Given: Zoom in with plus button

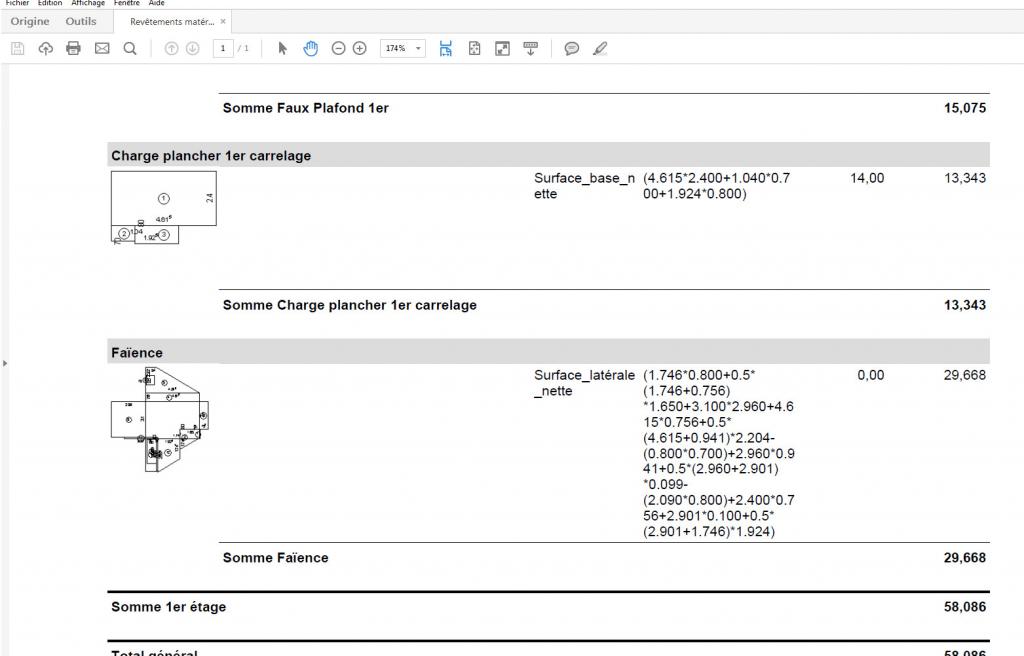Looking at the screenshot, I should tap(360, 48).
